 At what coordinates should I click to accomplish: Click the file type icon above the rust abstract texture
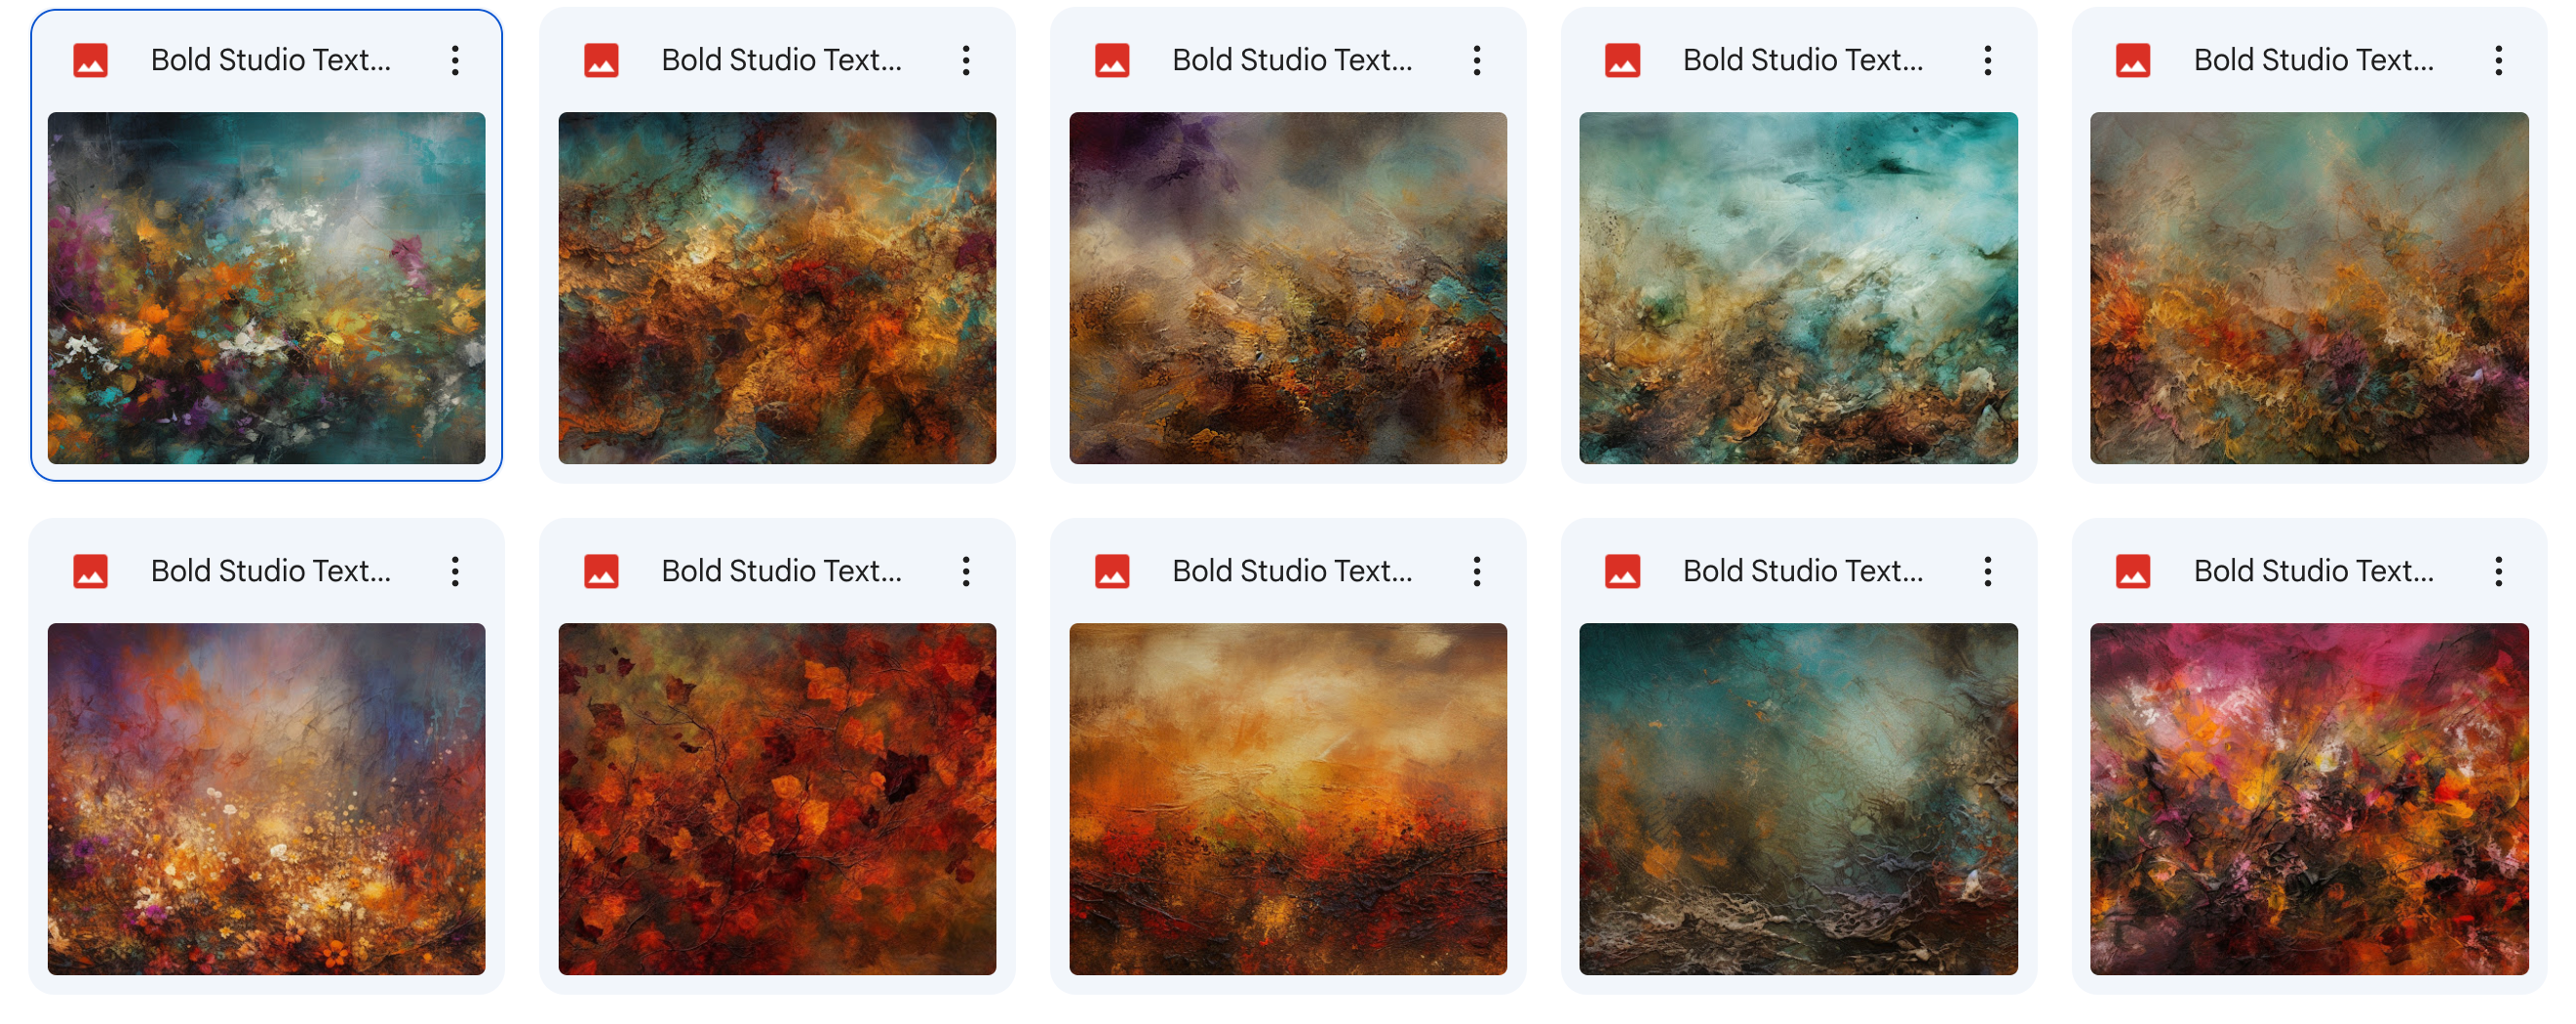[601, 60]
